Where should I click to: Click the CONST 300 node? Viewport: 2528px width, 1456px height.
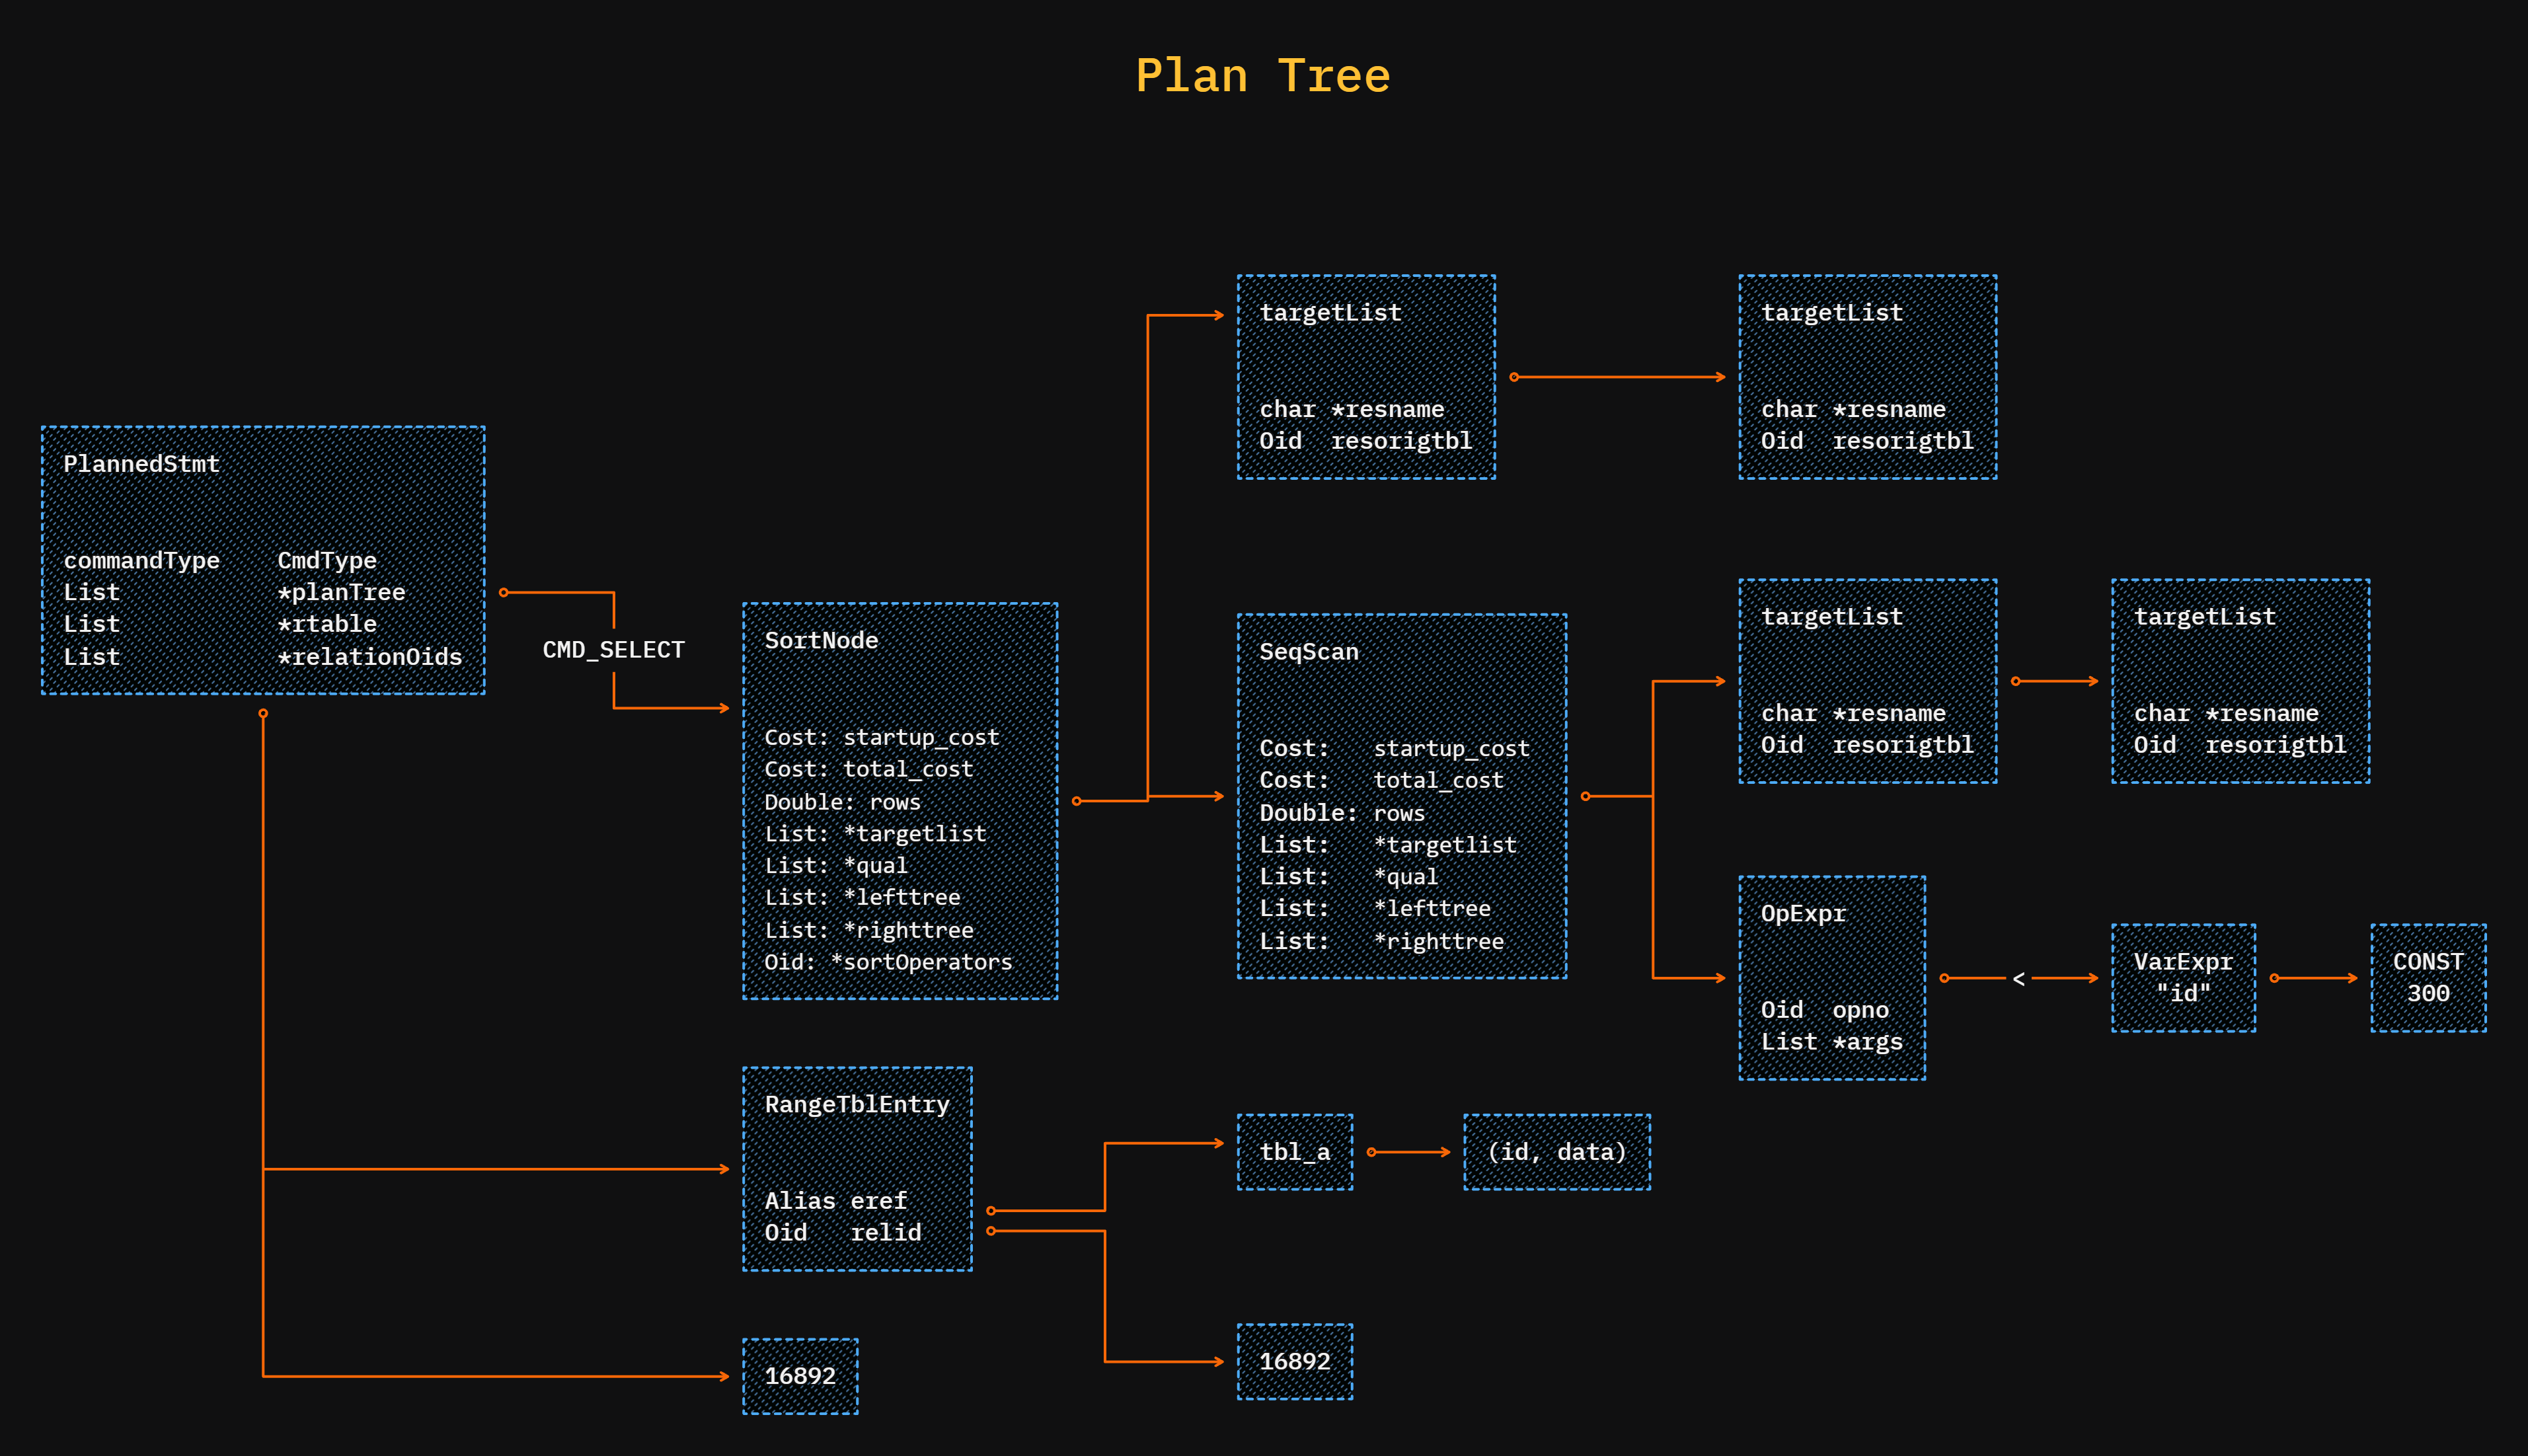point(2428,977)
